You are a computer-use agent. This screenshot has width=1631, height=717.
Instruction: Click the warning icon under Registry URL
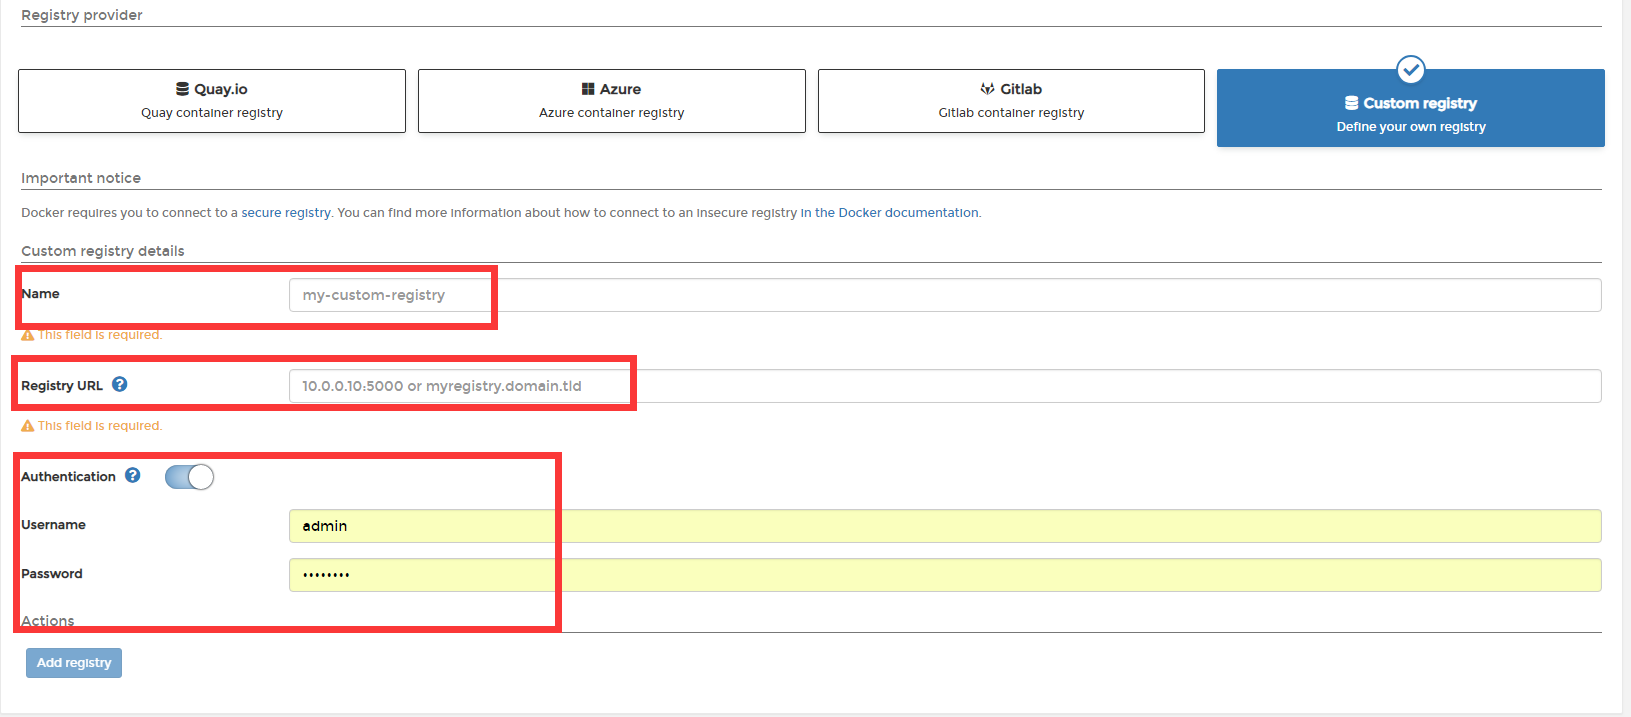[28, 426]
